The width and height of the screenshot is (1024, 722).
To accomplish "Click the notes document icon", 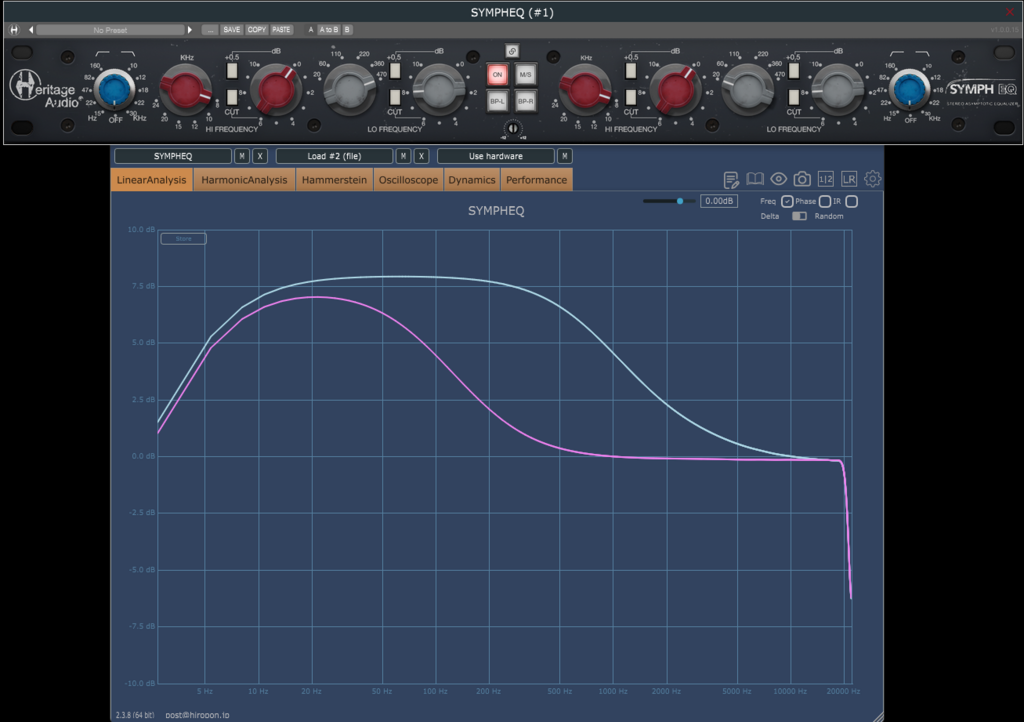I will tap(731, 180).
